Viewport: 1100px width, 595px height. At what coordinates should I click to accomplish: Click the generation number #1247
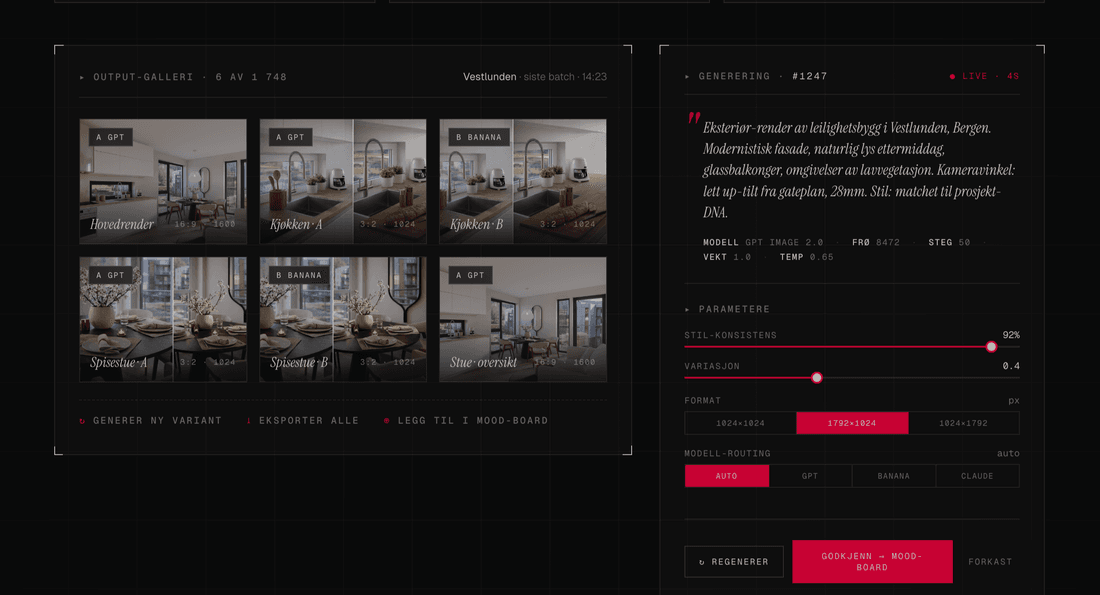tap(810, 76)
